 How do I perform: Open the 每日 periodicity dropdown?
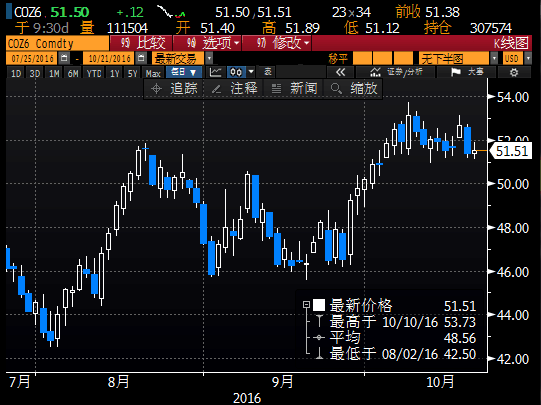tap(184, 72)
